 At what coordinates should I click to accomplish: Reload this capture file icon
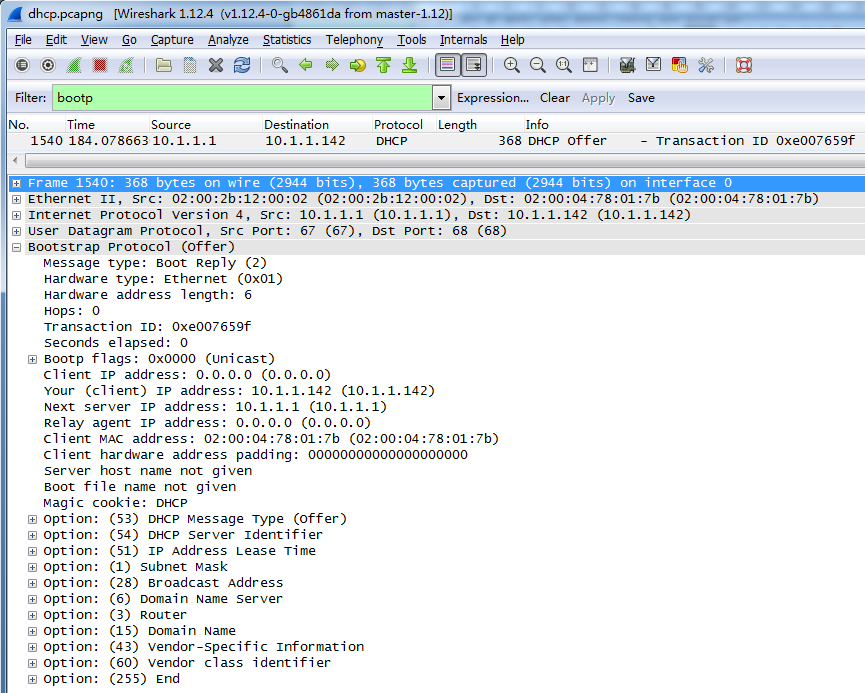[242, 65]
